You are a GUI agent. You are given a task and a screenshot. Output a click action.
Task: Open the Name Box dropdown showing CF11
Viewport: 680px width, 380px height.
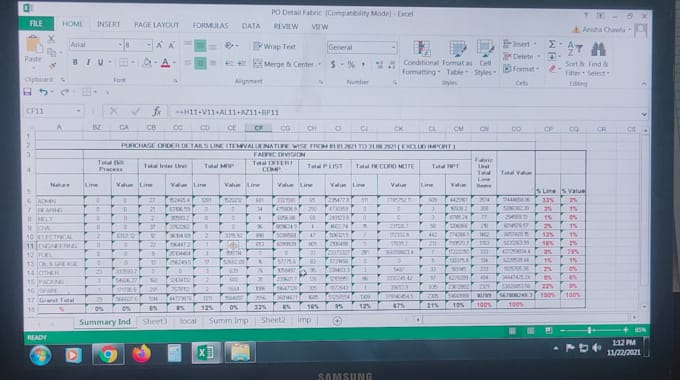coord(78,111)
